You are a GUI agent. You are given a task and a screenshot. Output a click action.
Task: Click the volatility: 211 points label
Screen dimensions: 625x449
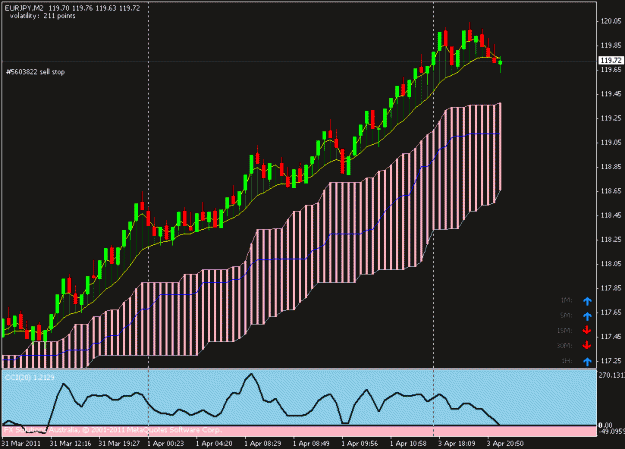pyautogui.click(x=43, y=16)
